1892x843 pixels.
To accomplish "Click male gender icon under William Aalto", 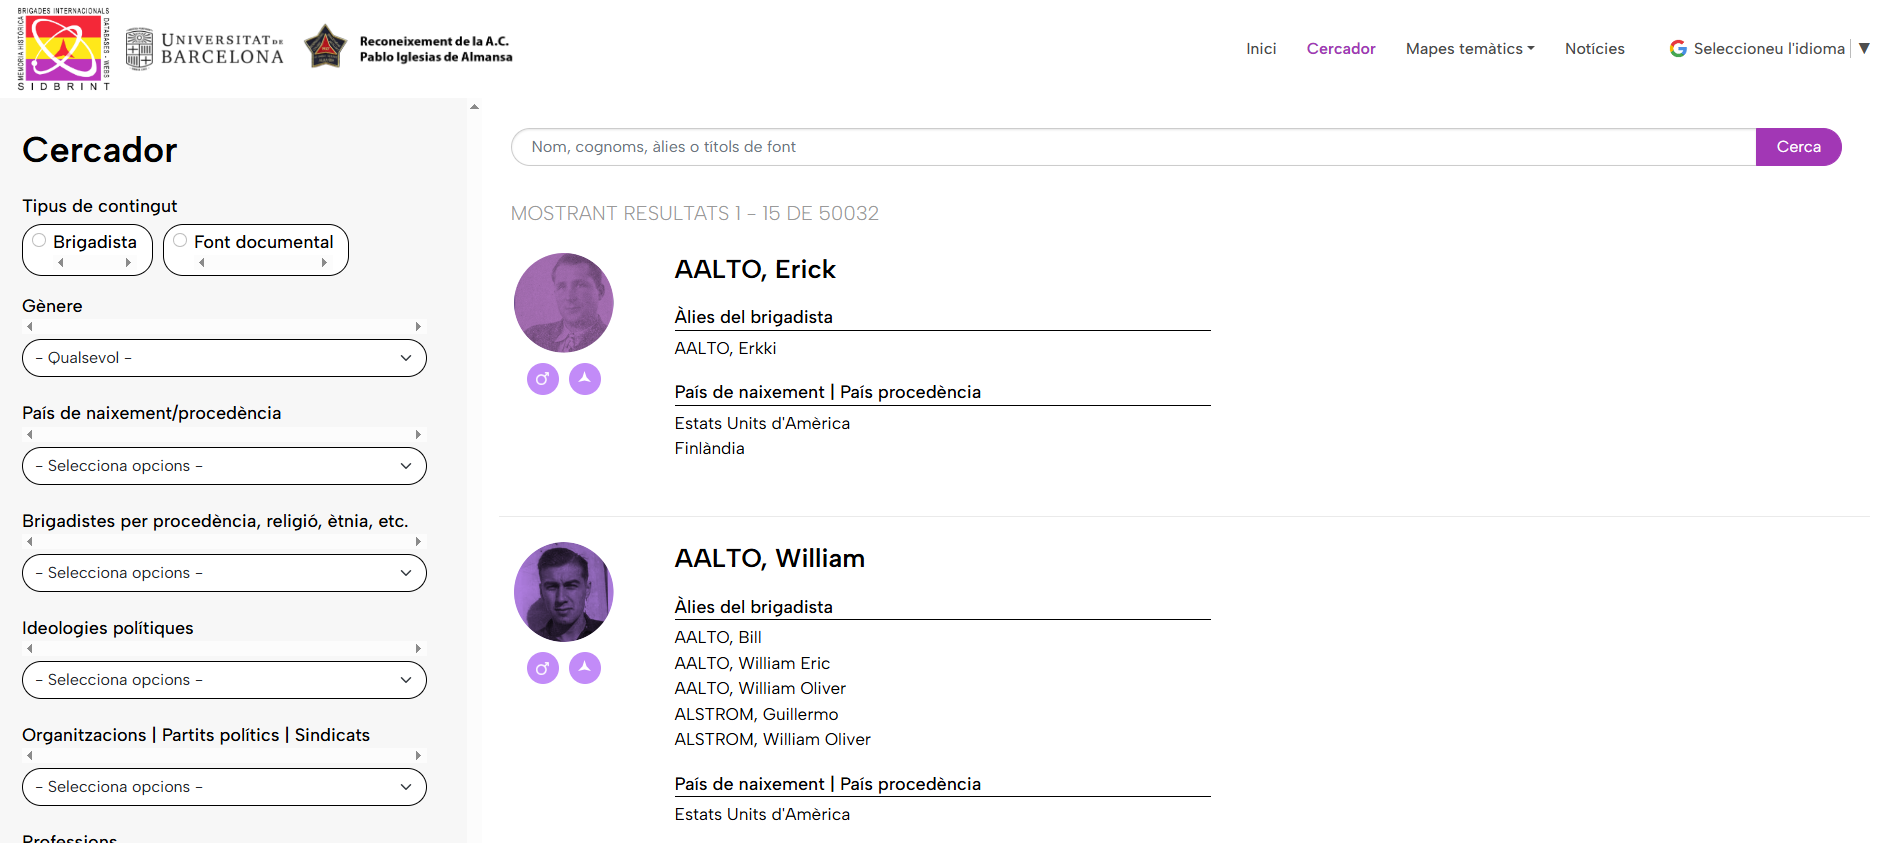I will pyautogui.click(x=542, y=668).
